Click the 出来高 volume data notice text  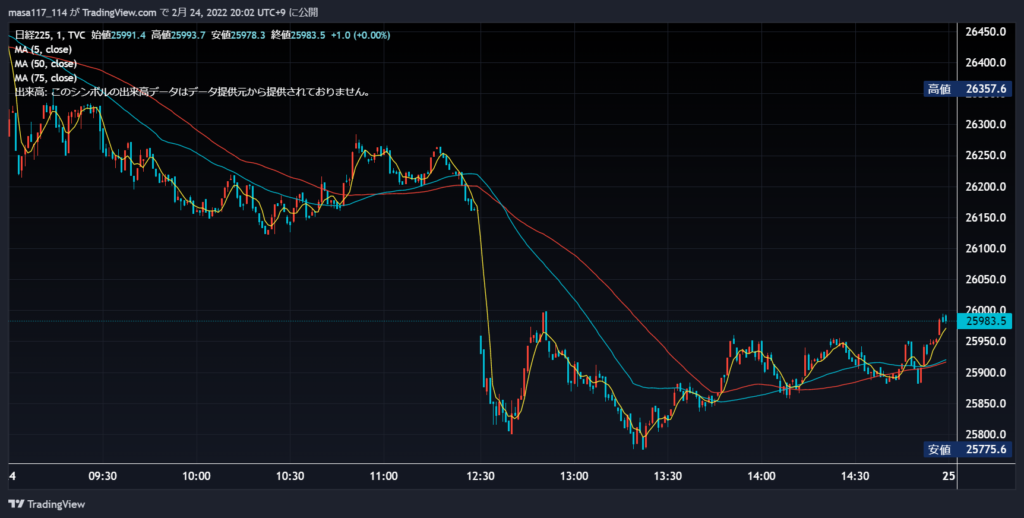[193, 92]
